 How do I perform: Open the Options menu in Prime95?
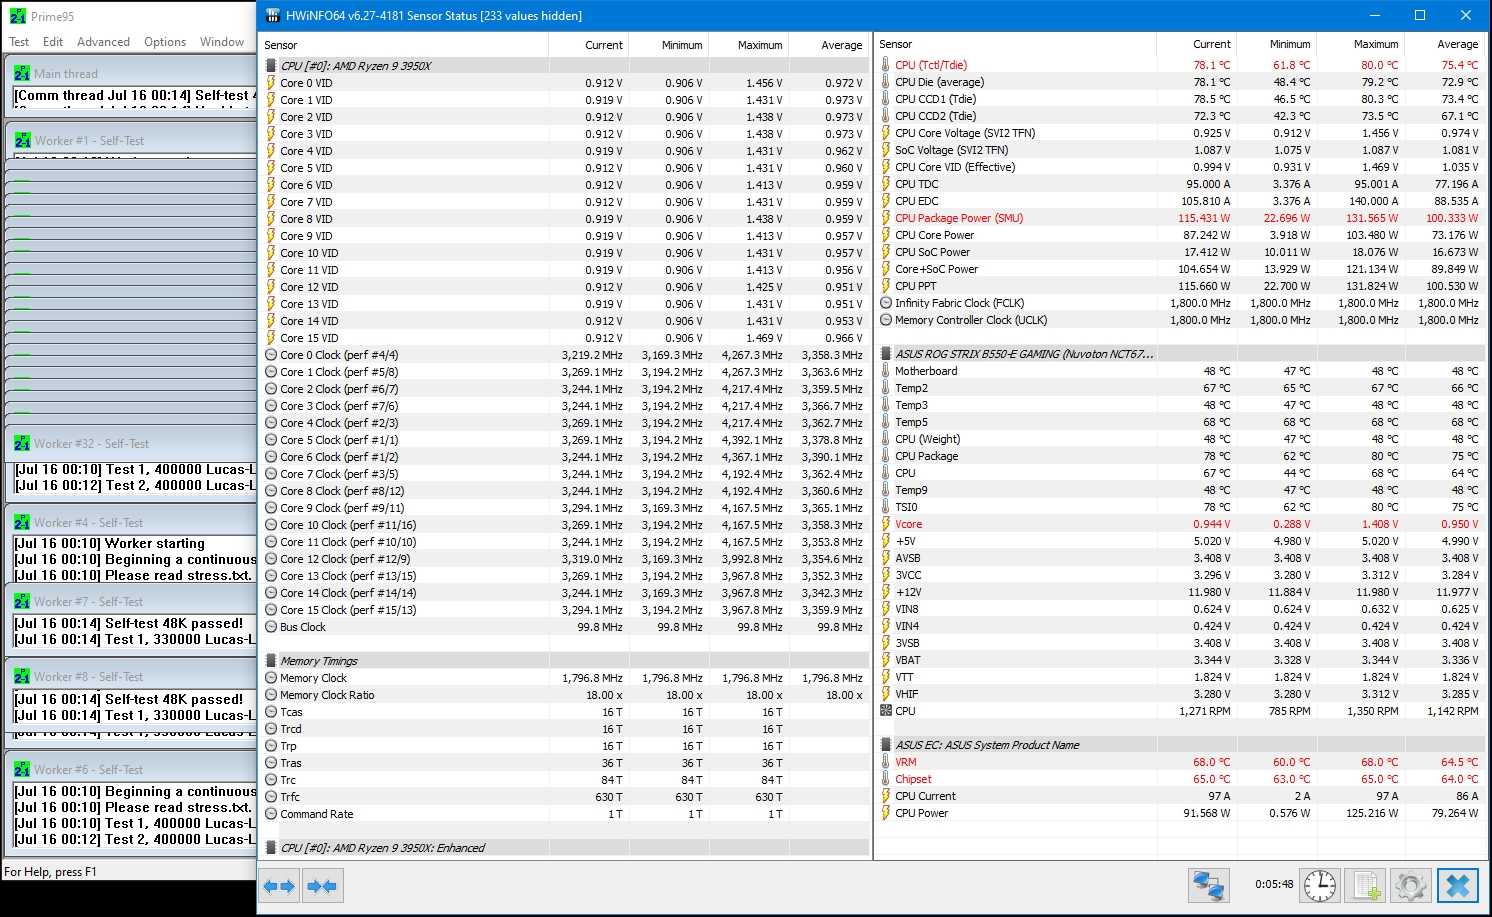165,42
